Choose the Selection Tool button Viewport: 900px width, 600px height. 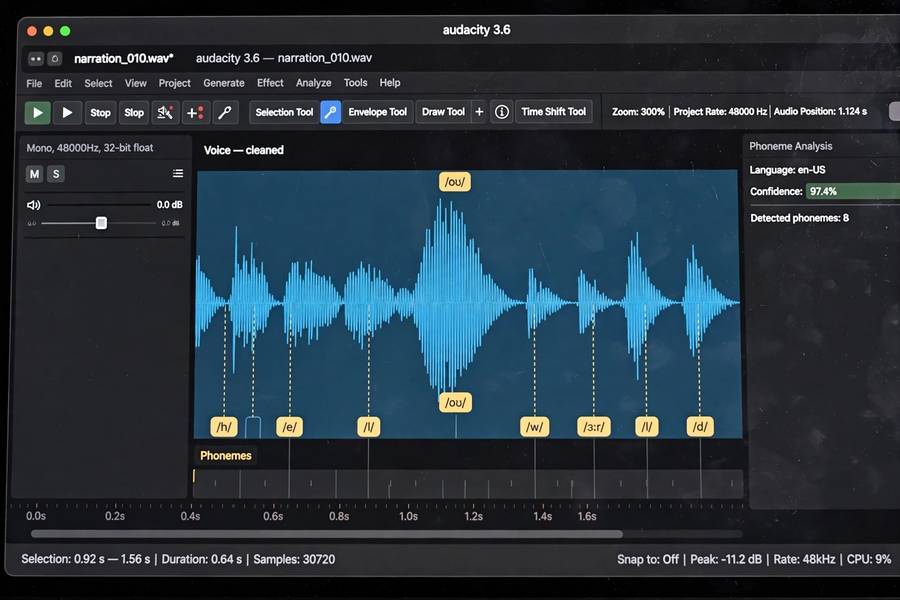pyautogui.click(x=284, y=112)
